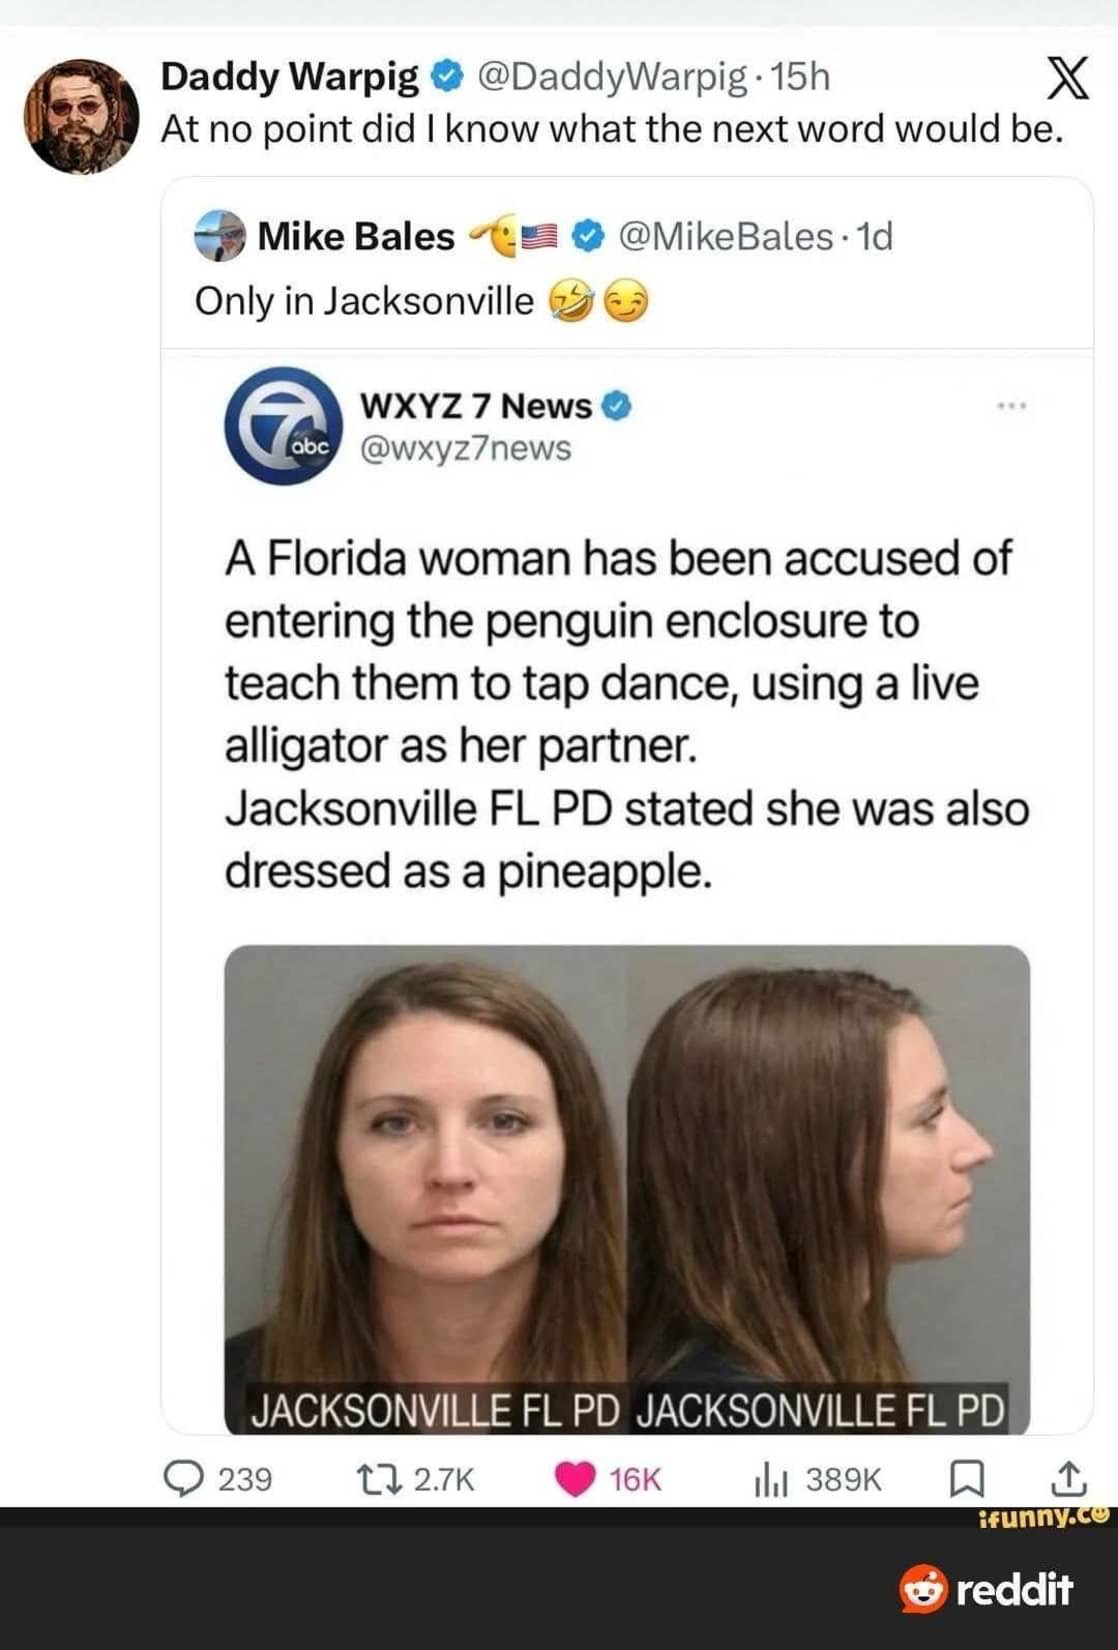This screenshot has width=1118, height=1650.
Task: Bookmark this post
Action: [x=966, y=1479]
